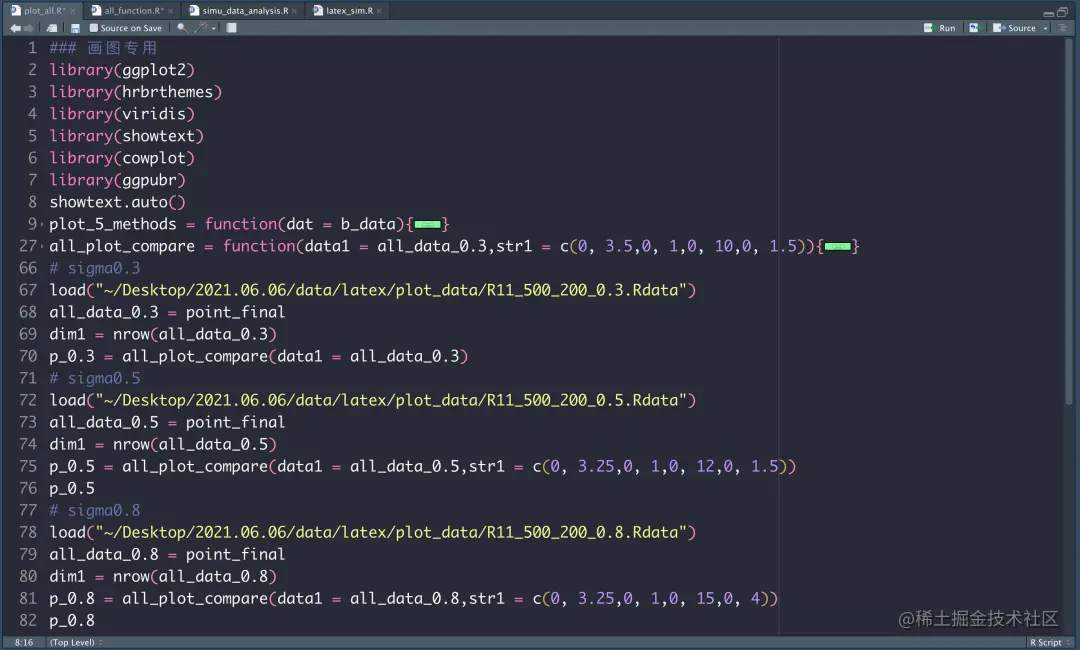Click the load line for R11_500_200_0.8.Rdata
This screenshot has height=650, width=1080.
(373, 533)
